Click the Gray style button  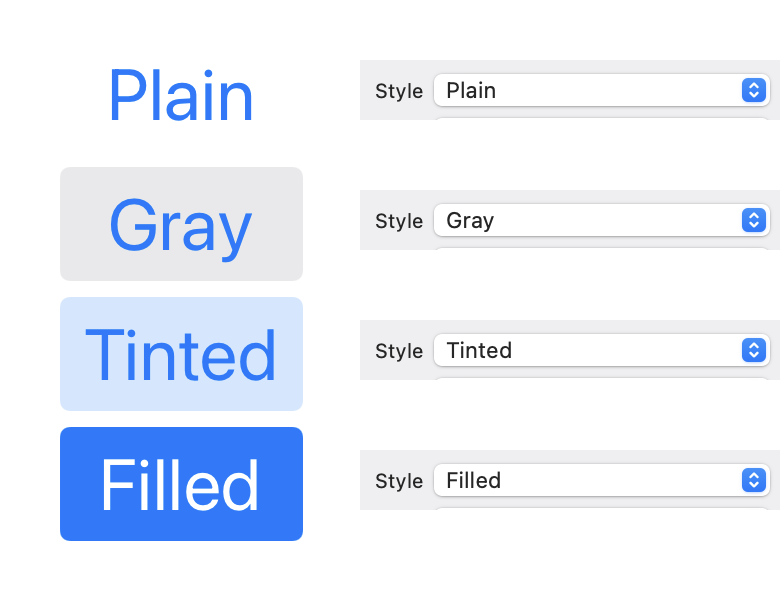181,224
